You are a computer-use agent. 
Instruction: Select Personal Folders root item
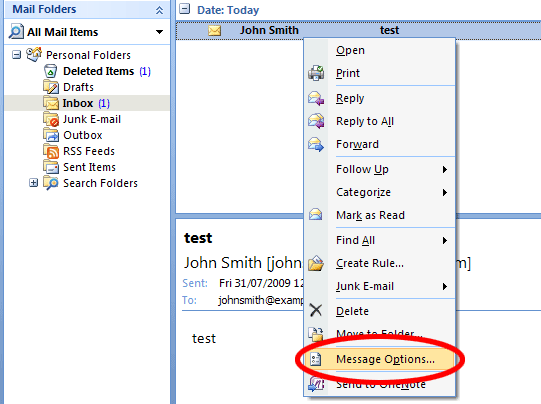(x=88, y=55)
